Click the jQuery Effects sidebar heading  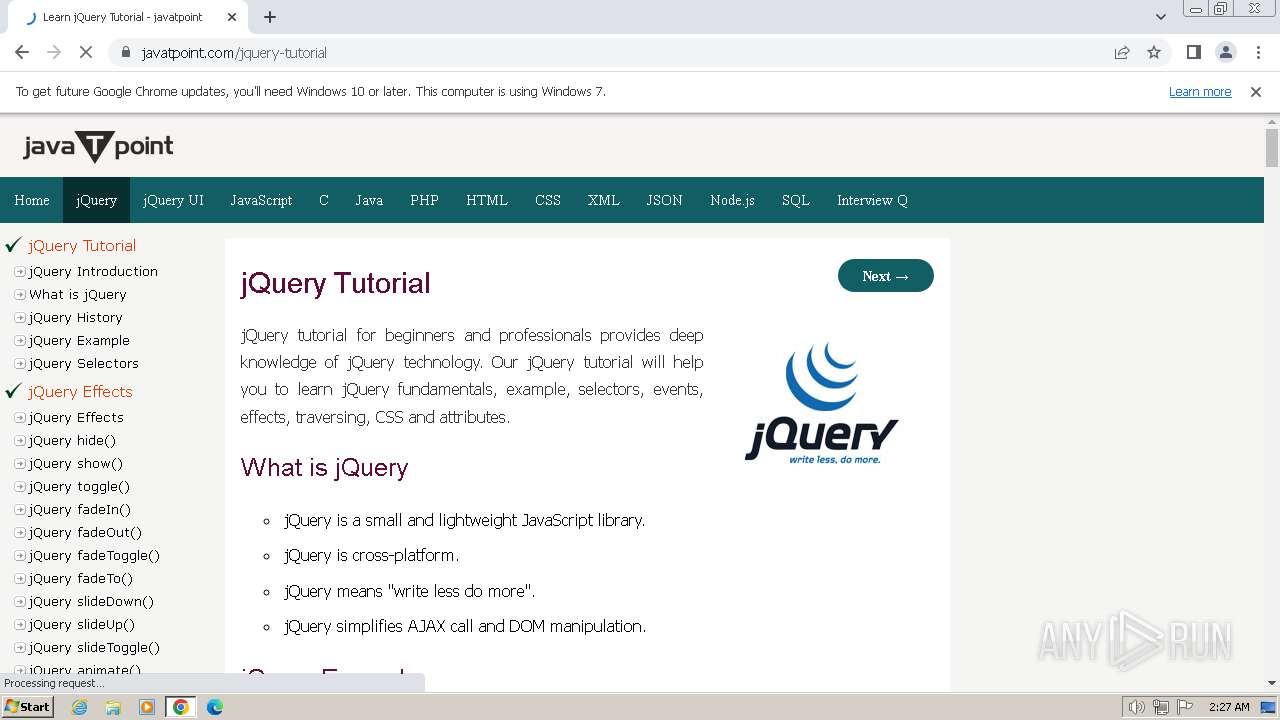(x=80, y=391)
